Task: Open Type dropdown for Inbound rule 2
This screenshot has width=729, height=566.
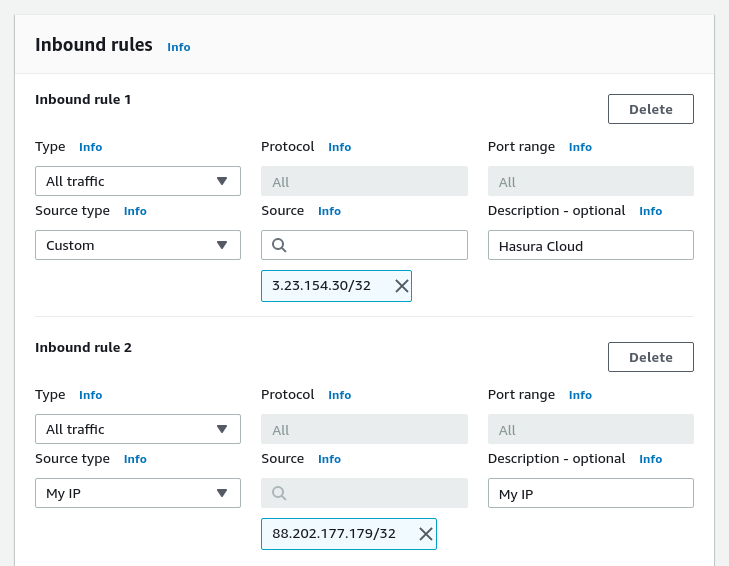Action: click(138, 429)
